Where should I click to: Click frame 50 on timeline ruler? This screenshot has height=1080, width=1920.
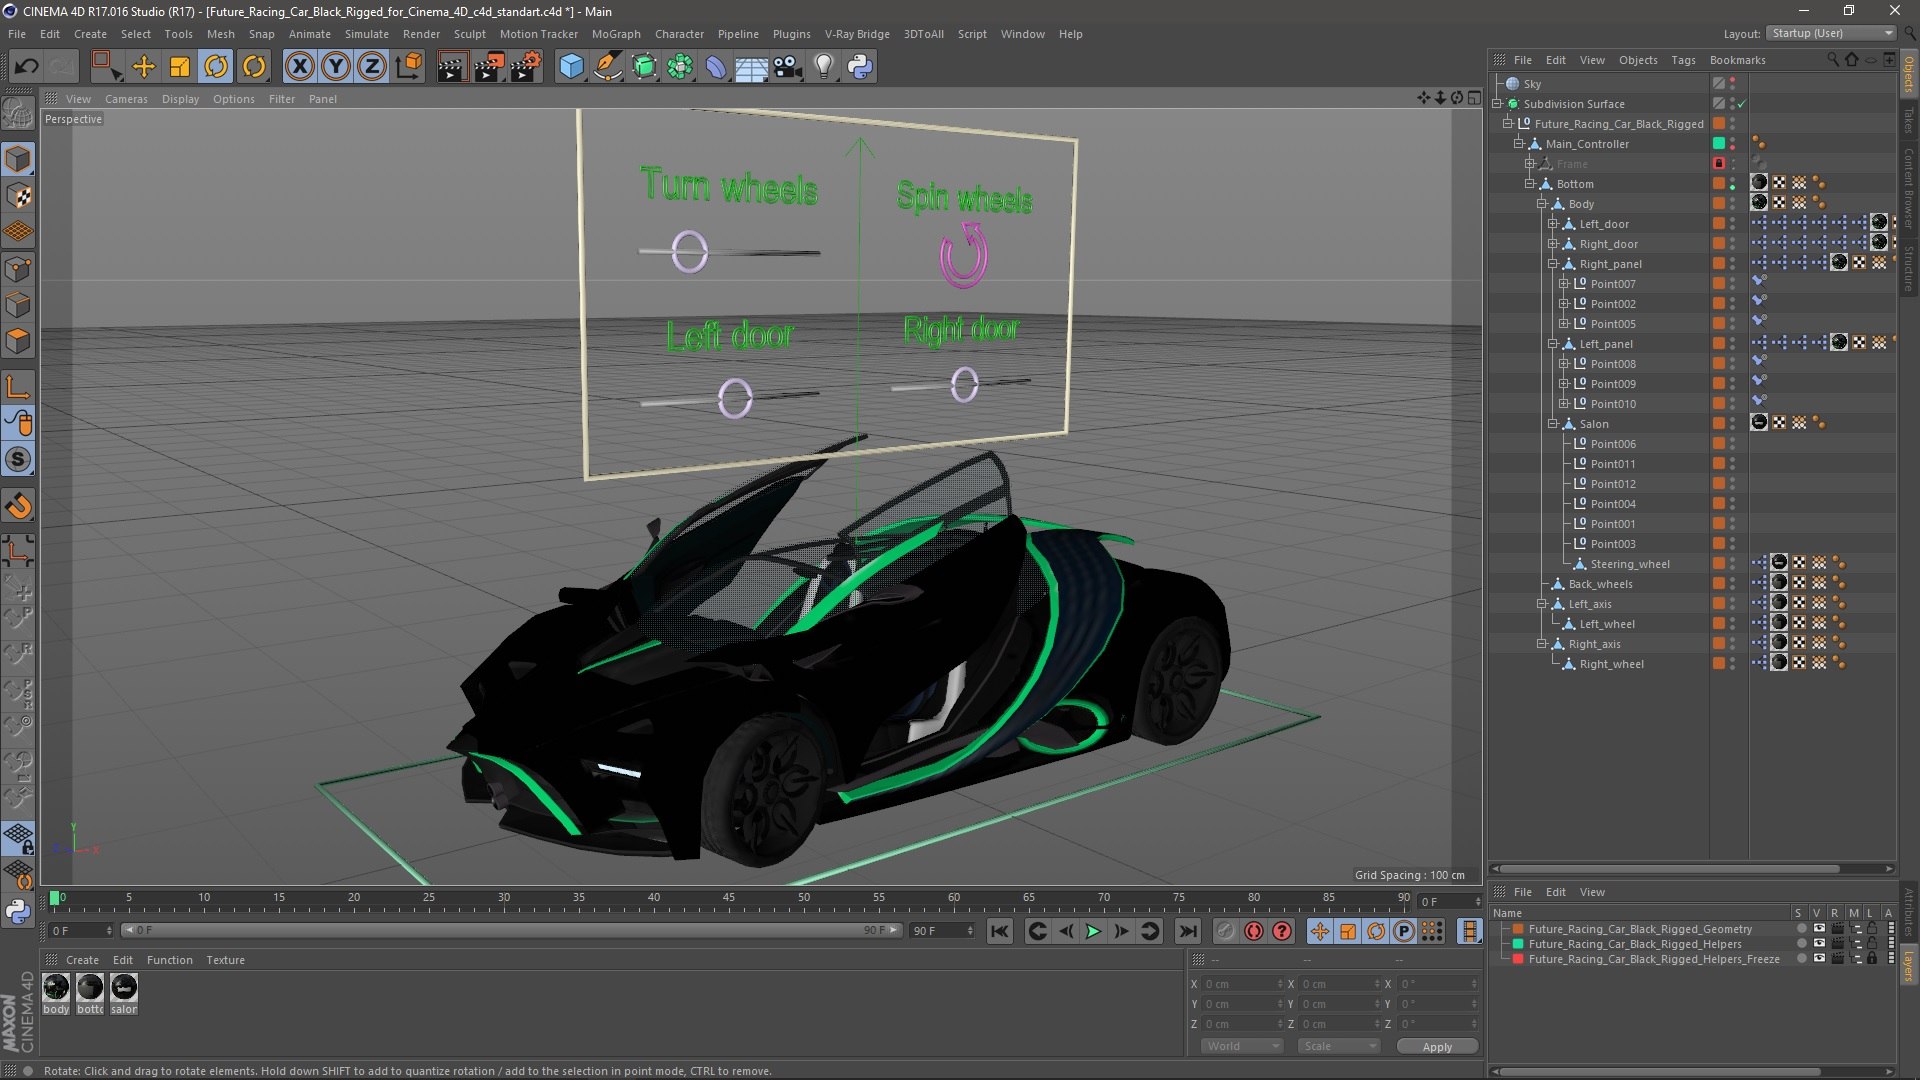804,898
